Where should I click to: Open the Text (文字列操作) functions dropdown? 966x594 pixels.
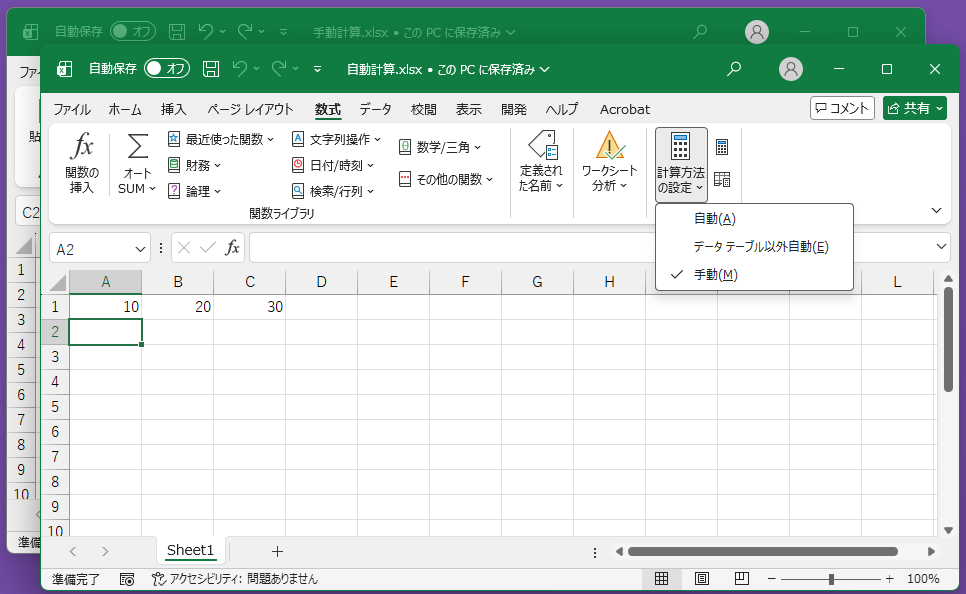click(336, 139)
